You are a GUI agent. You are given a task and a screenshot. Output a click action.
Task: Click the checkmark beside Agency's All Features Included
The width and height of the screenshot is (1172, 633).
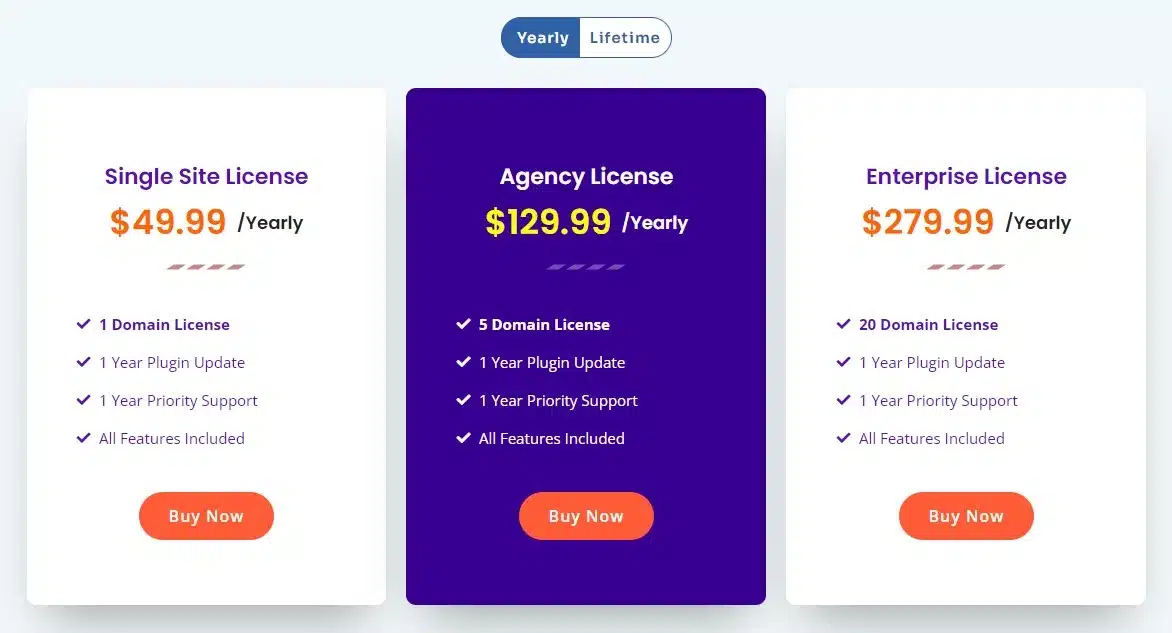pyautogui.click(x=464, y=438)
